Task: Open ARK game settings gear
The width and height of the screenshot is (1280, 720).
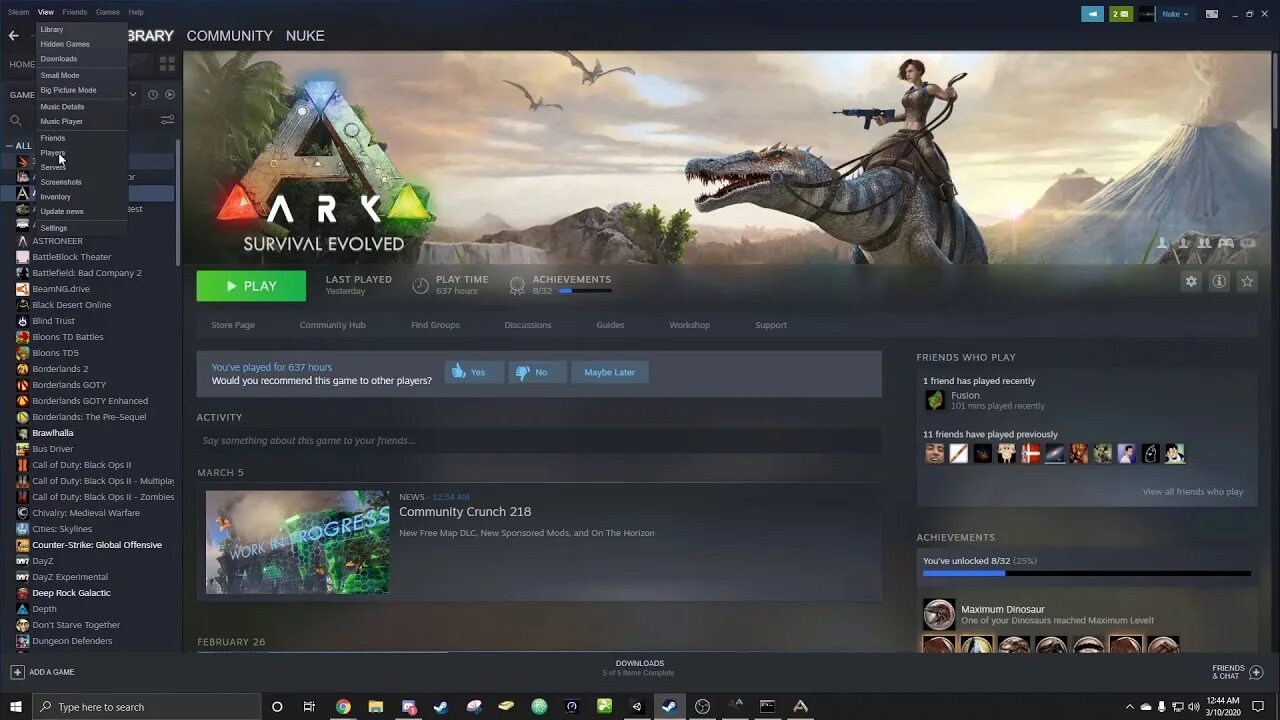Action: tap(1191, 282)
